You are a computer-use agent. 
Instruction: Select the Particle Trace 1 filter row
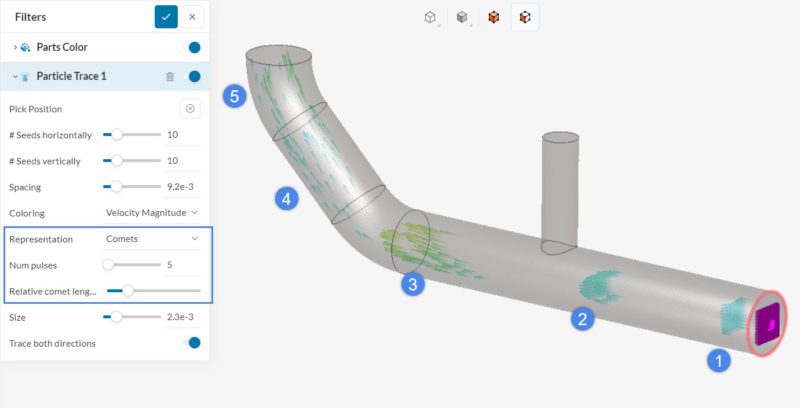(90, 76)
